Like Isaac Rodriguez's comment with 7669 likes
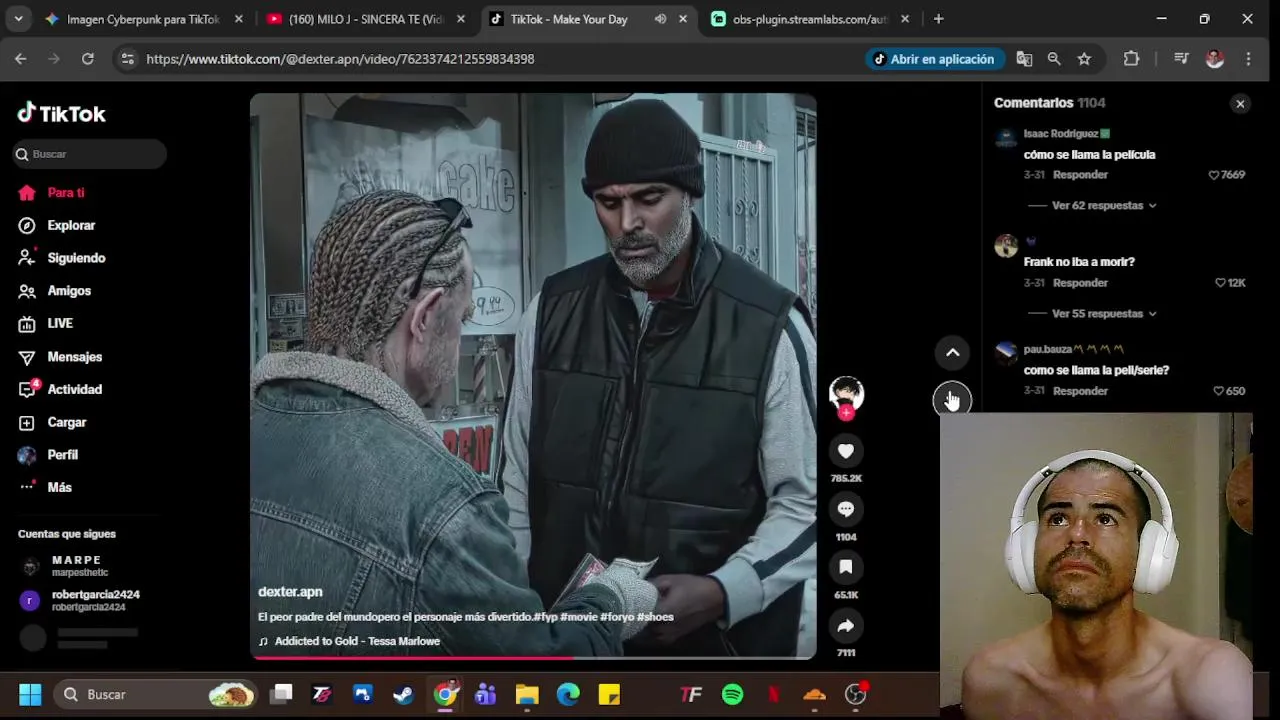This screenshot has width=1280, height=720. pyautogui.click(x=1214, y=175)
